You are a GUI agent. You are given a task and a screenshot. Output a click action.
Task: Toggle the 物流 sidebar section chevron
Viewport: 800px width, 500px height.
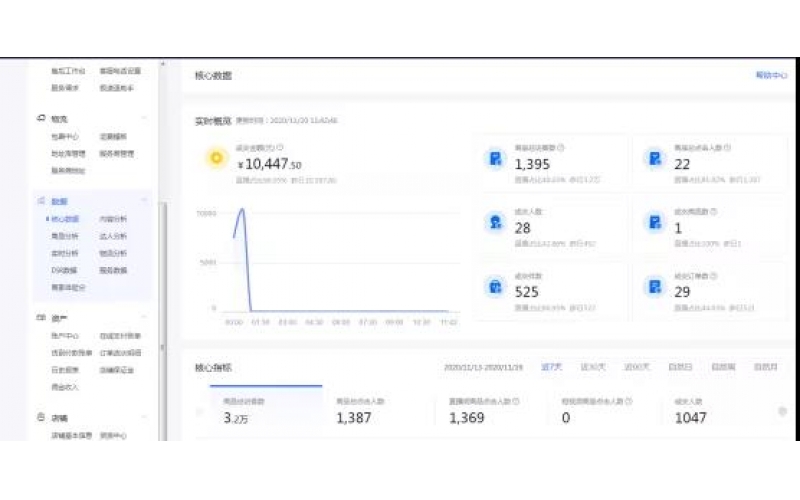pyautogui.click(x=144, y=119)
